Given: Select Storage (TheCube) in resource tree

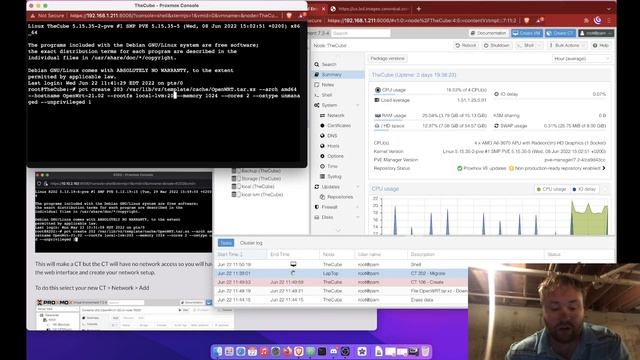Looking at the screenshot, I should click(256, 179).
